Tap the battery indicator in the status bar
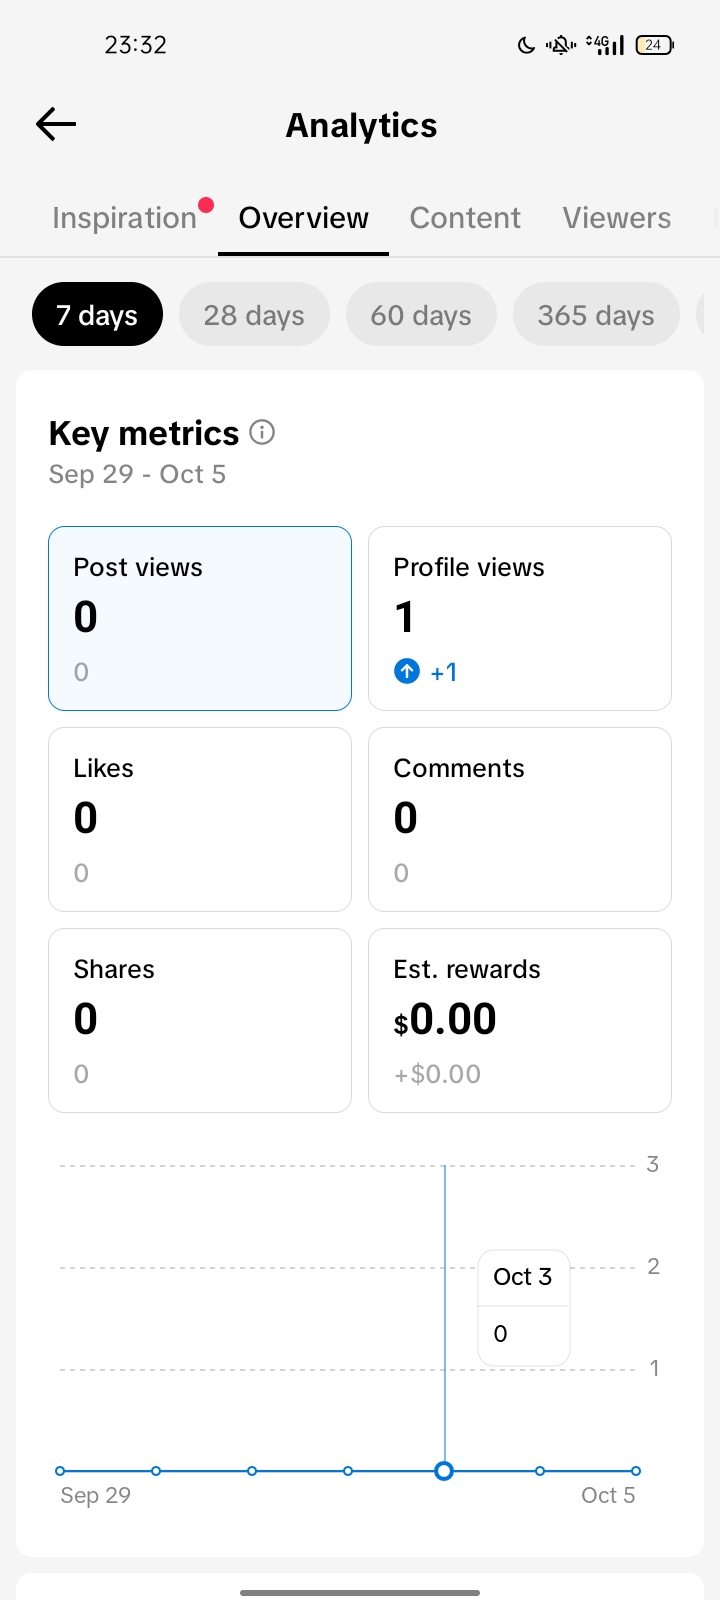720x1600 pixels. click(654, 45)
